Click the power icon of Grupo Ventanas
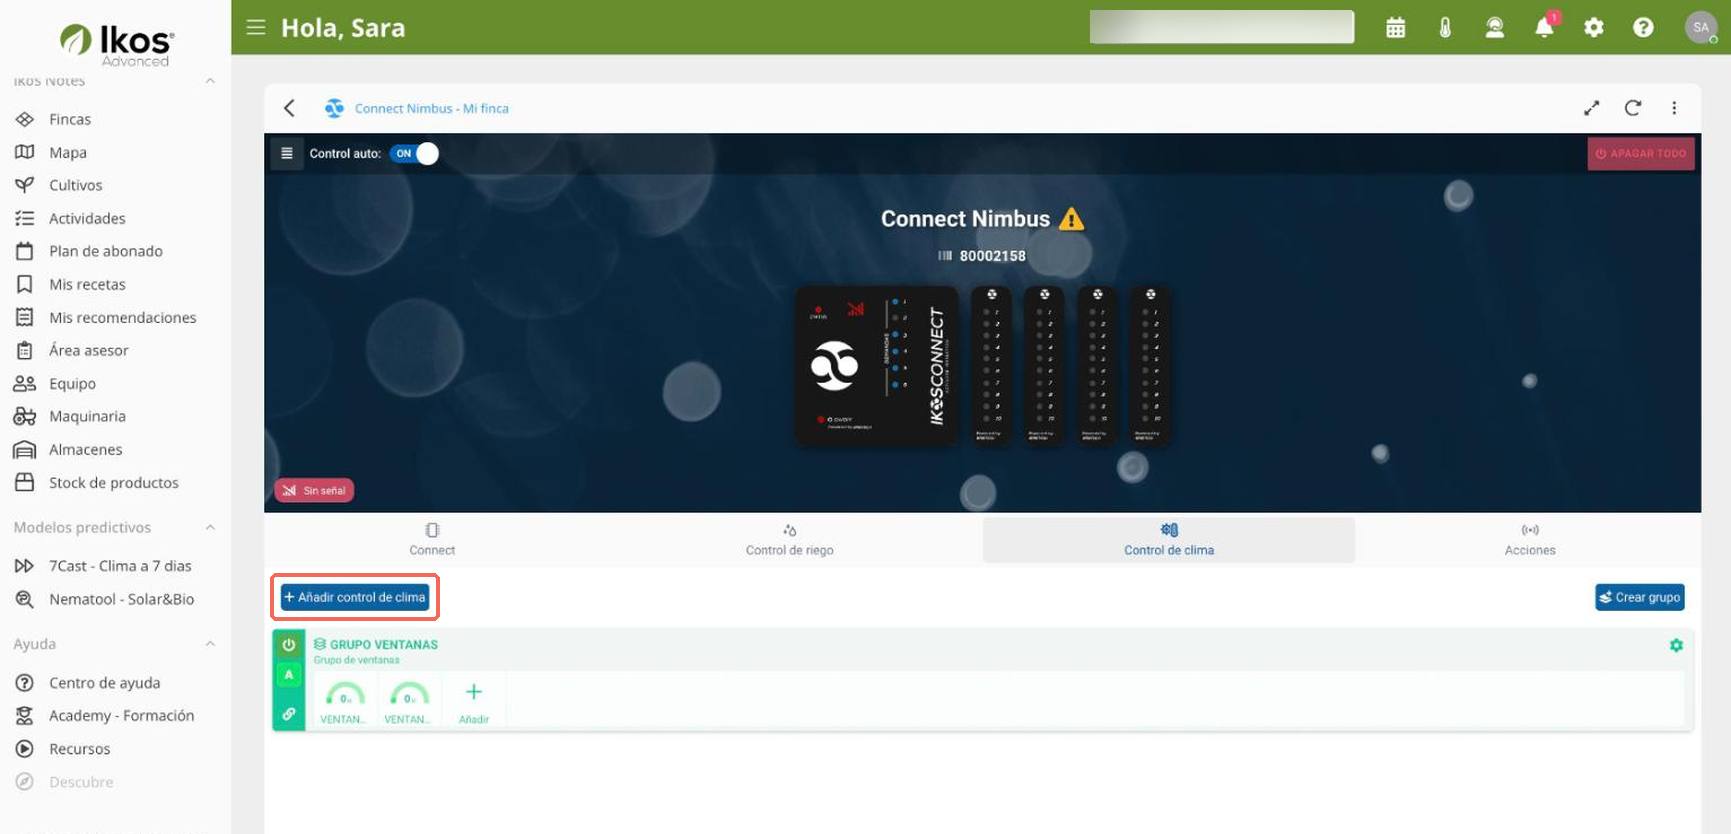This screenshot has height=834, width=1731. point(289,645)
